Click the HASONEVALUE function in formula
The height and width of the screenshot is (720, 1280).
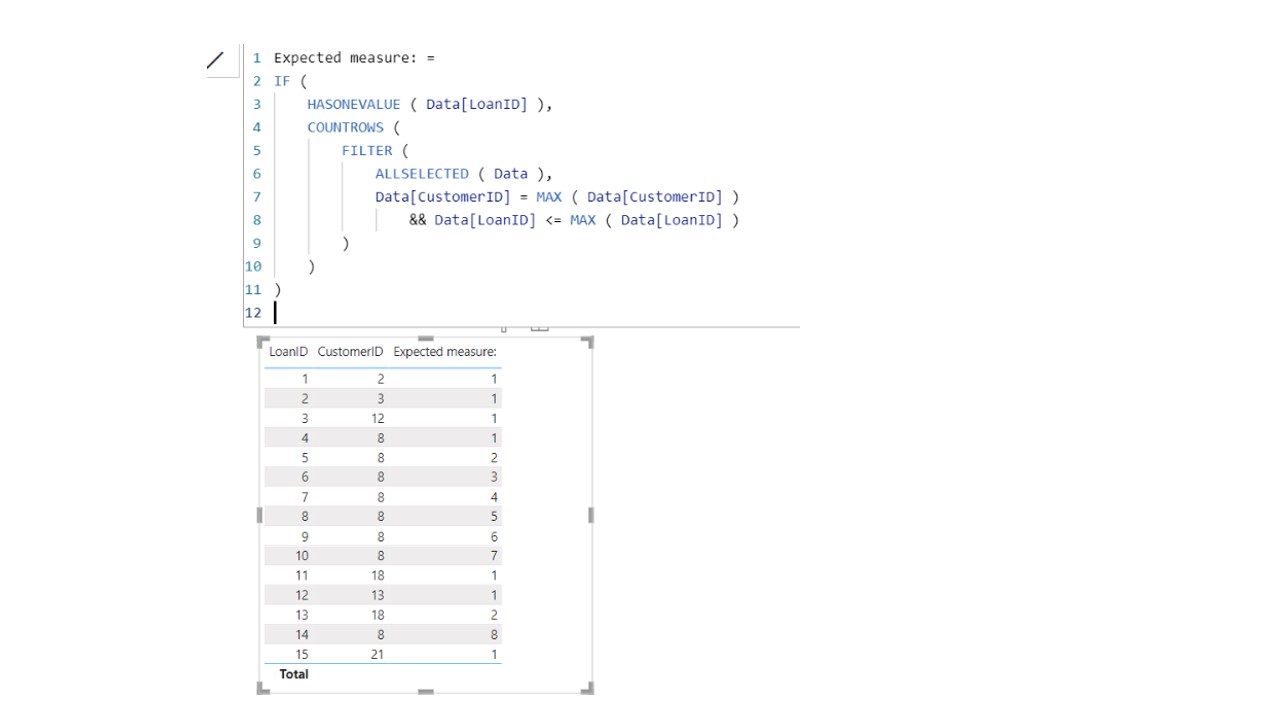click(353, 104)
